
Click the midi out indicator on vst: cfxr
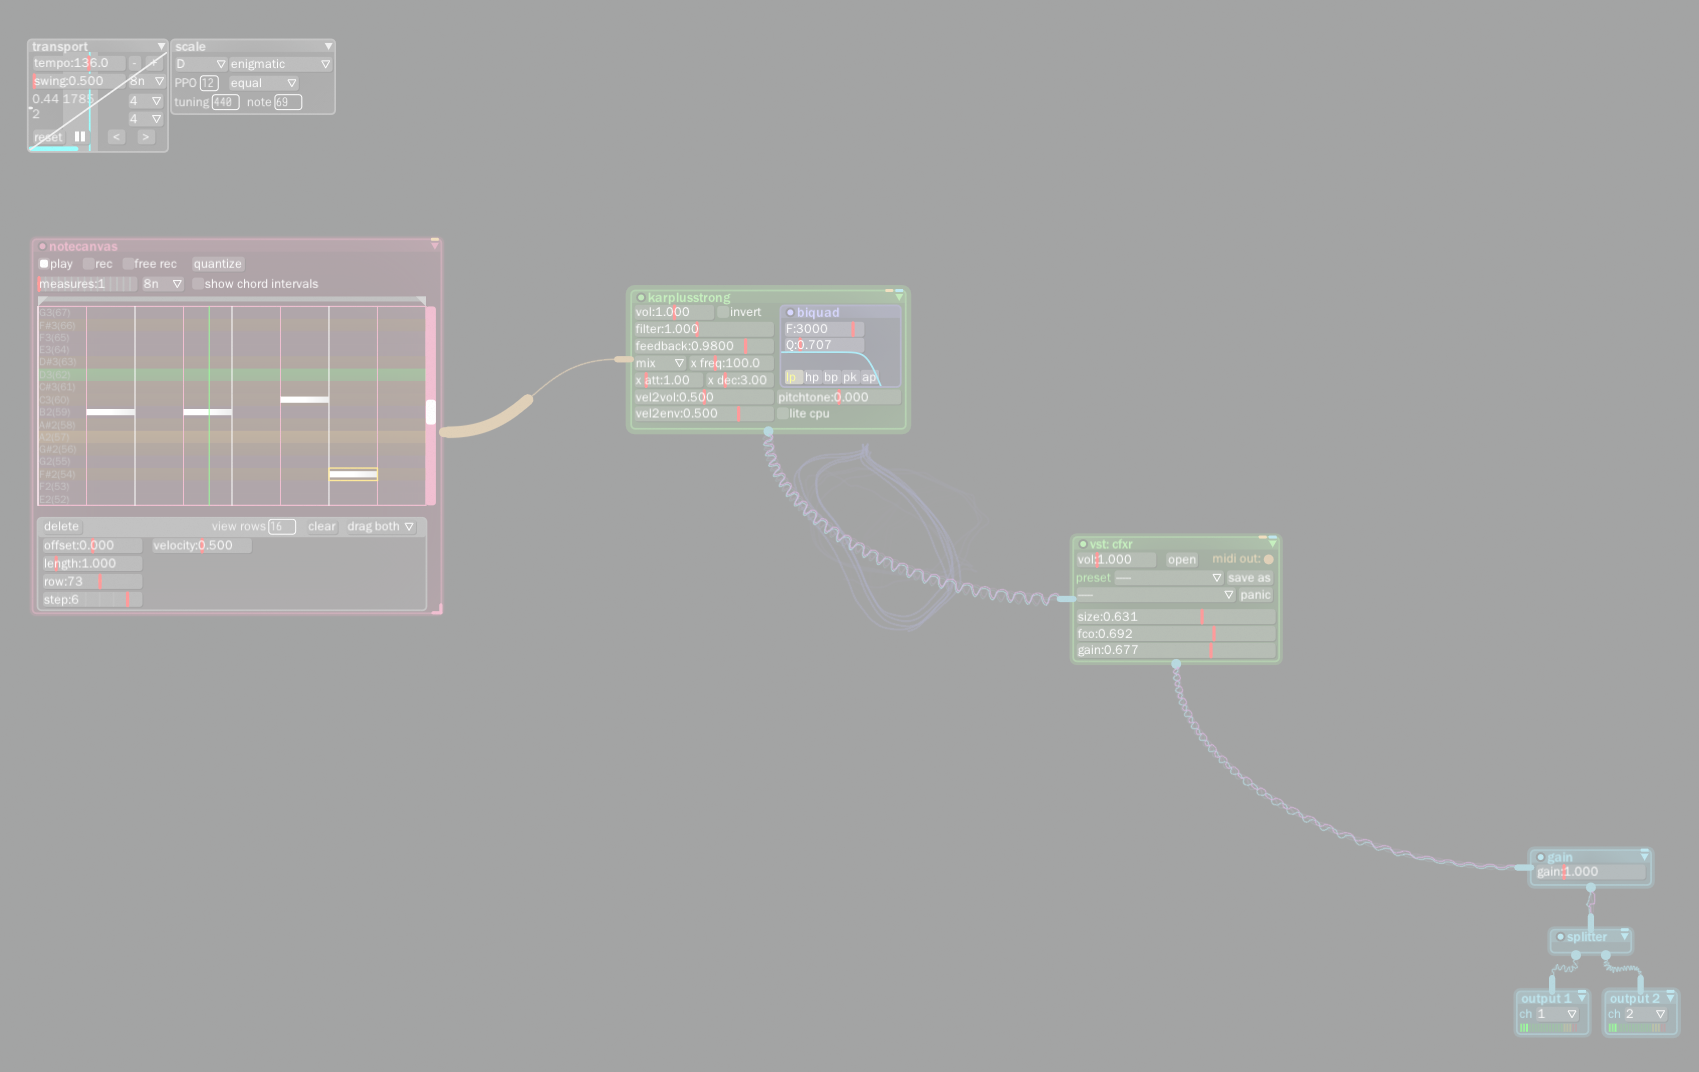pyautogui.click(x=1269, y=560)
